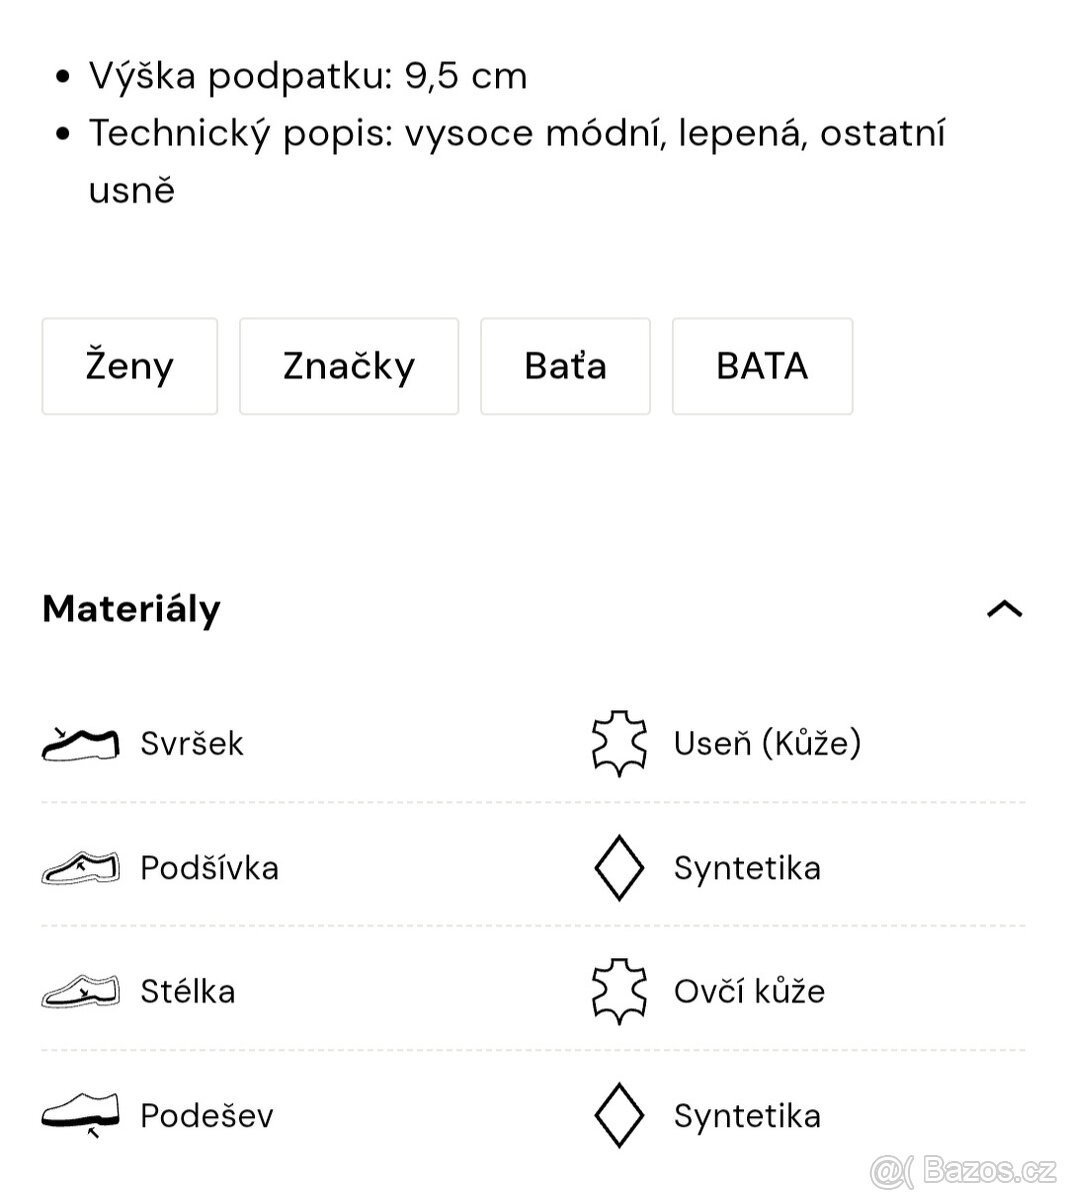The height and width of the screenshot is (1200, 1067).
Task: Click the Podešev sole shoe icon
Action: [80, 1113]
